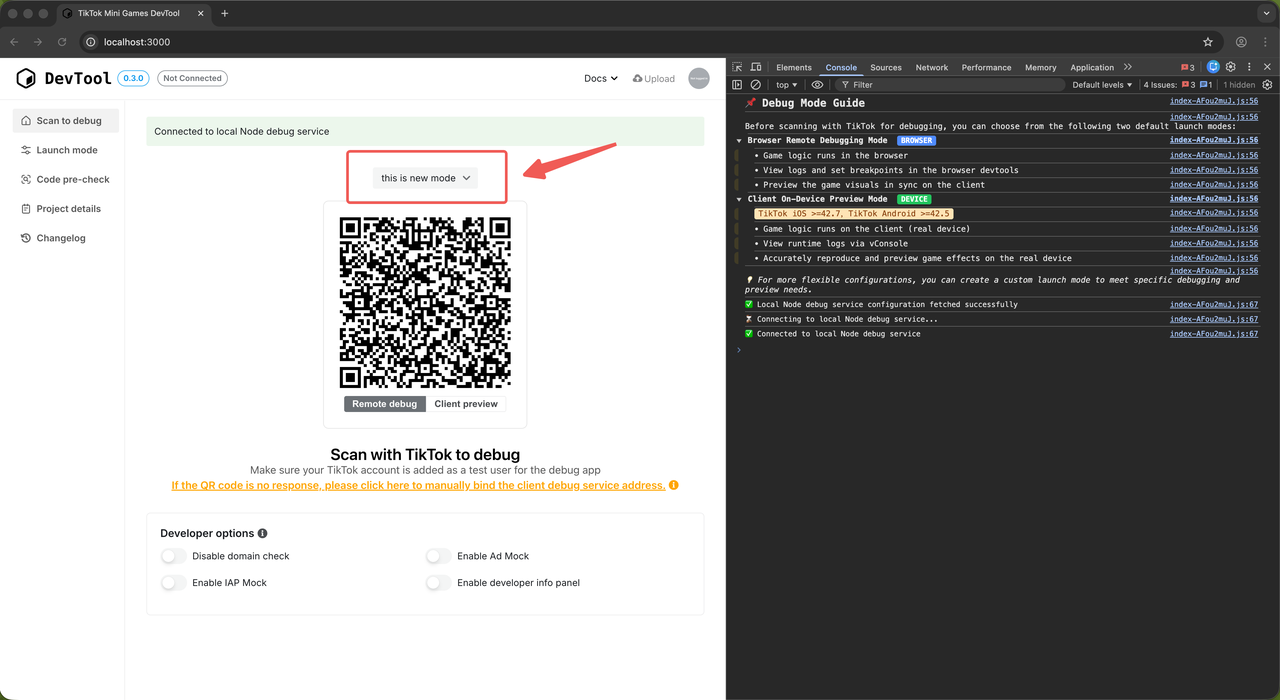Open Launch mode in the sidebar

click(66, 150)
